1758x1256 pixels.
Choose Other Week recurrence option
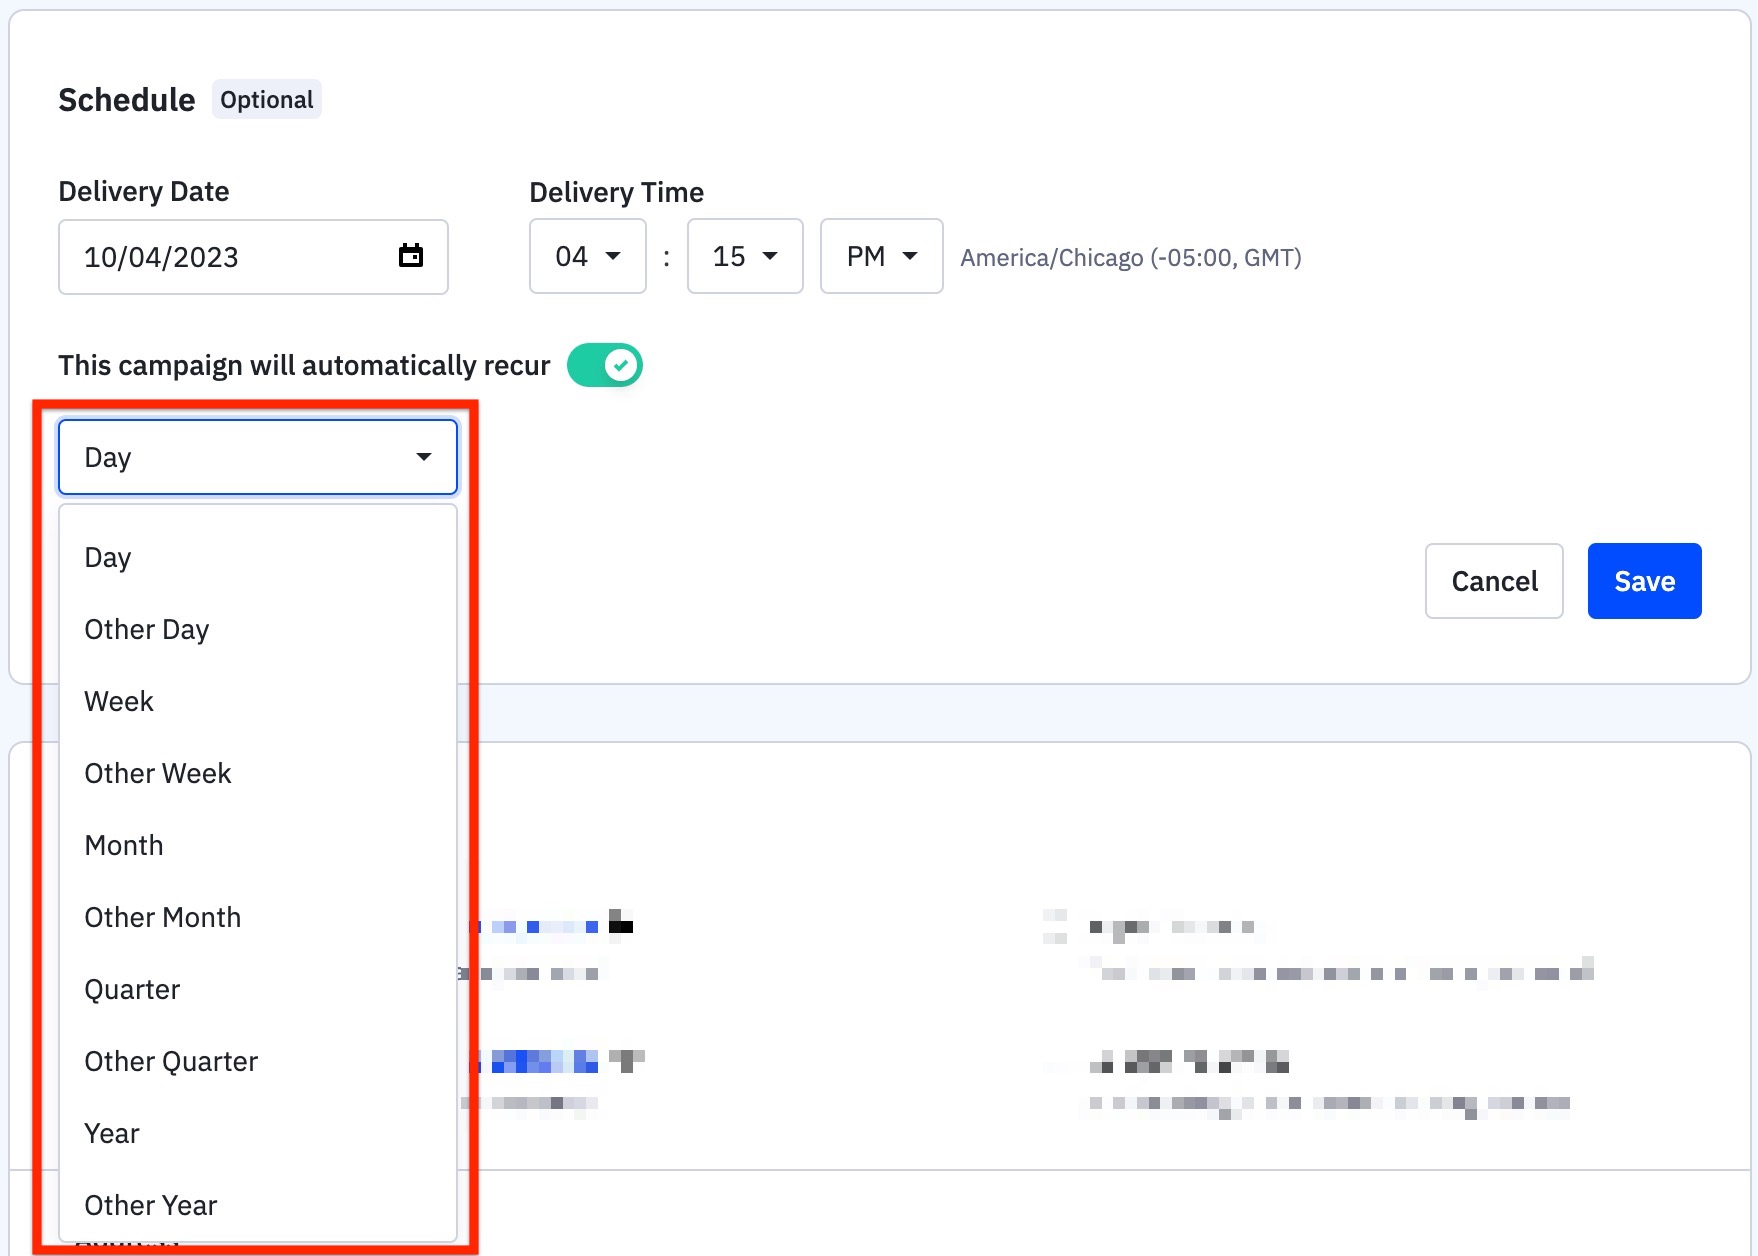point(158,773)
